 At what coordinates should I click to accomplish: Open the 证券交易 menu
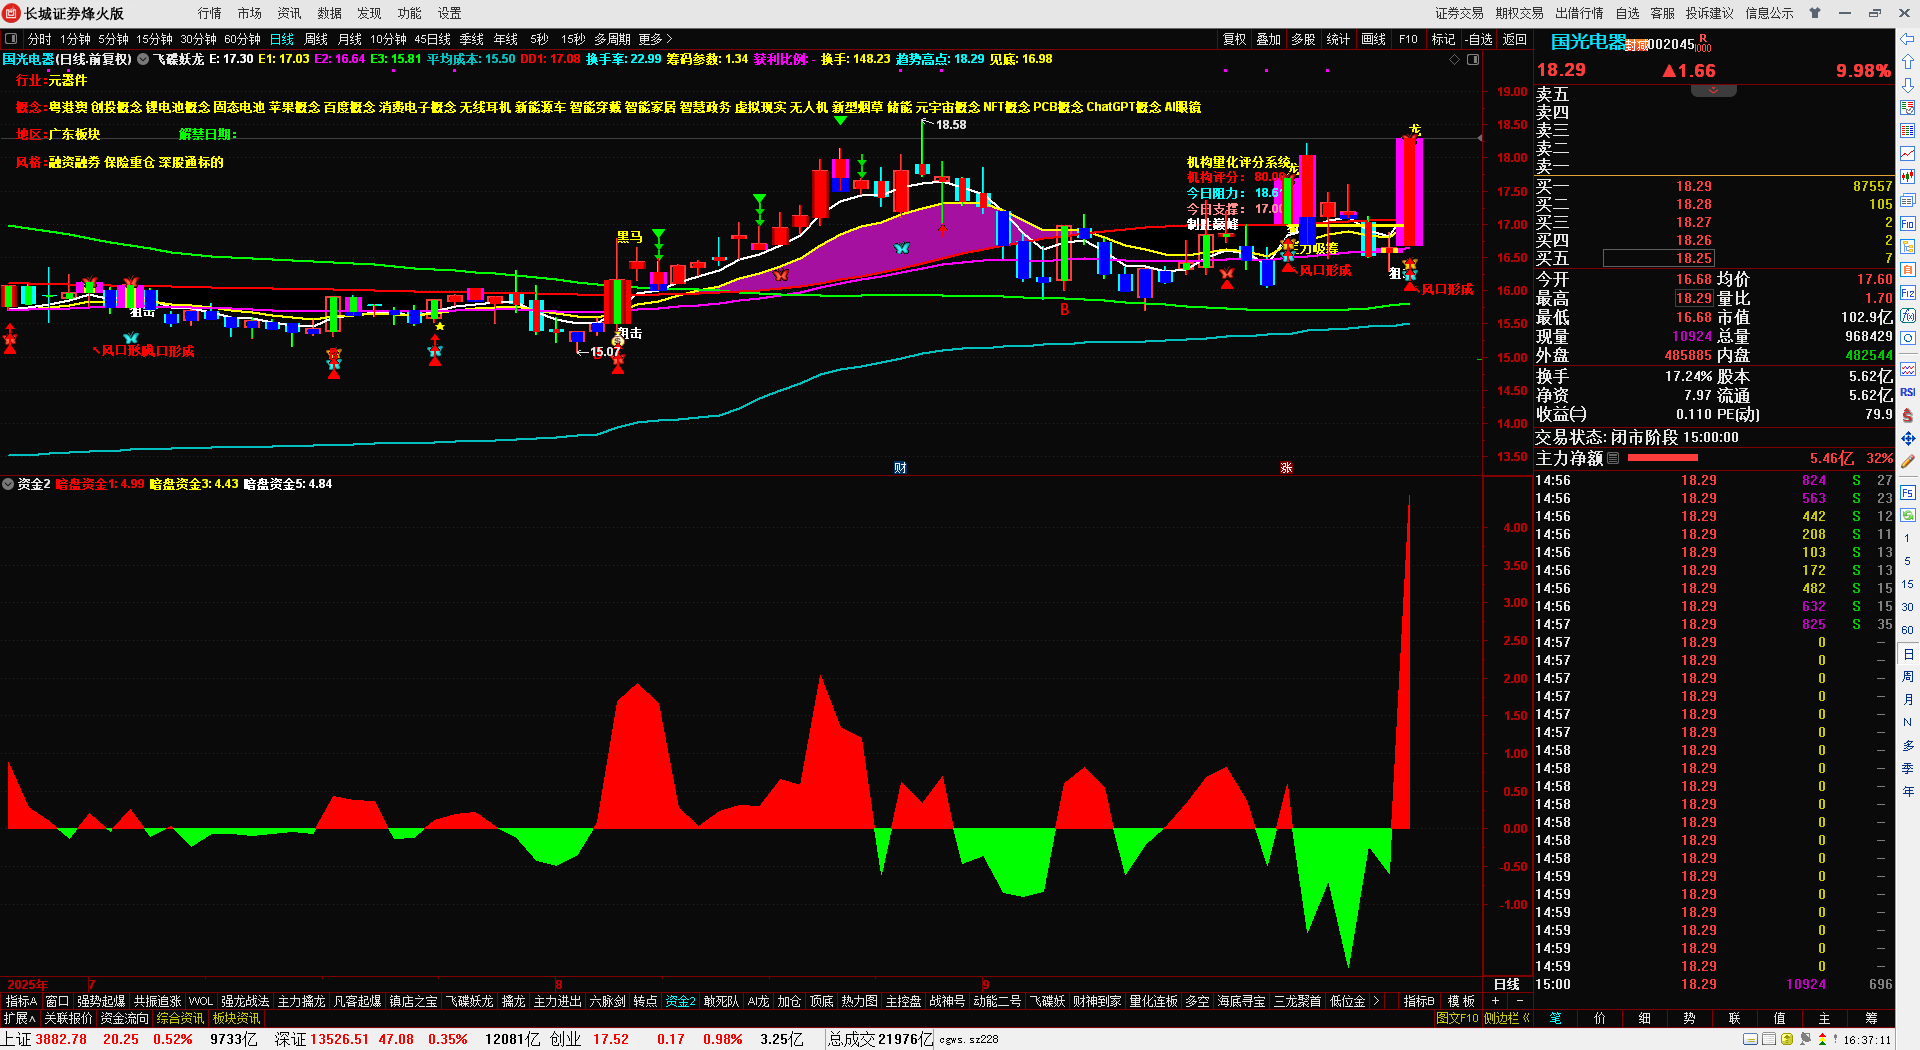click(x=1460, y=13)
